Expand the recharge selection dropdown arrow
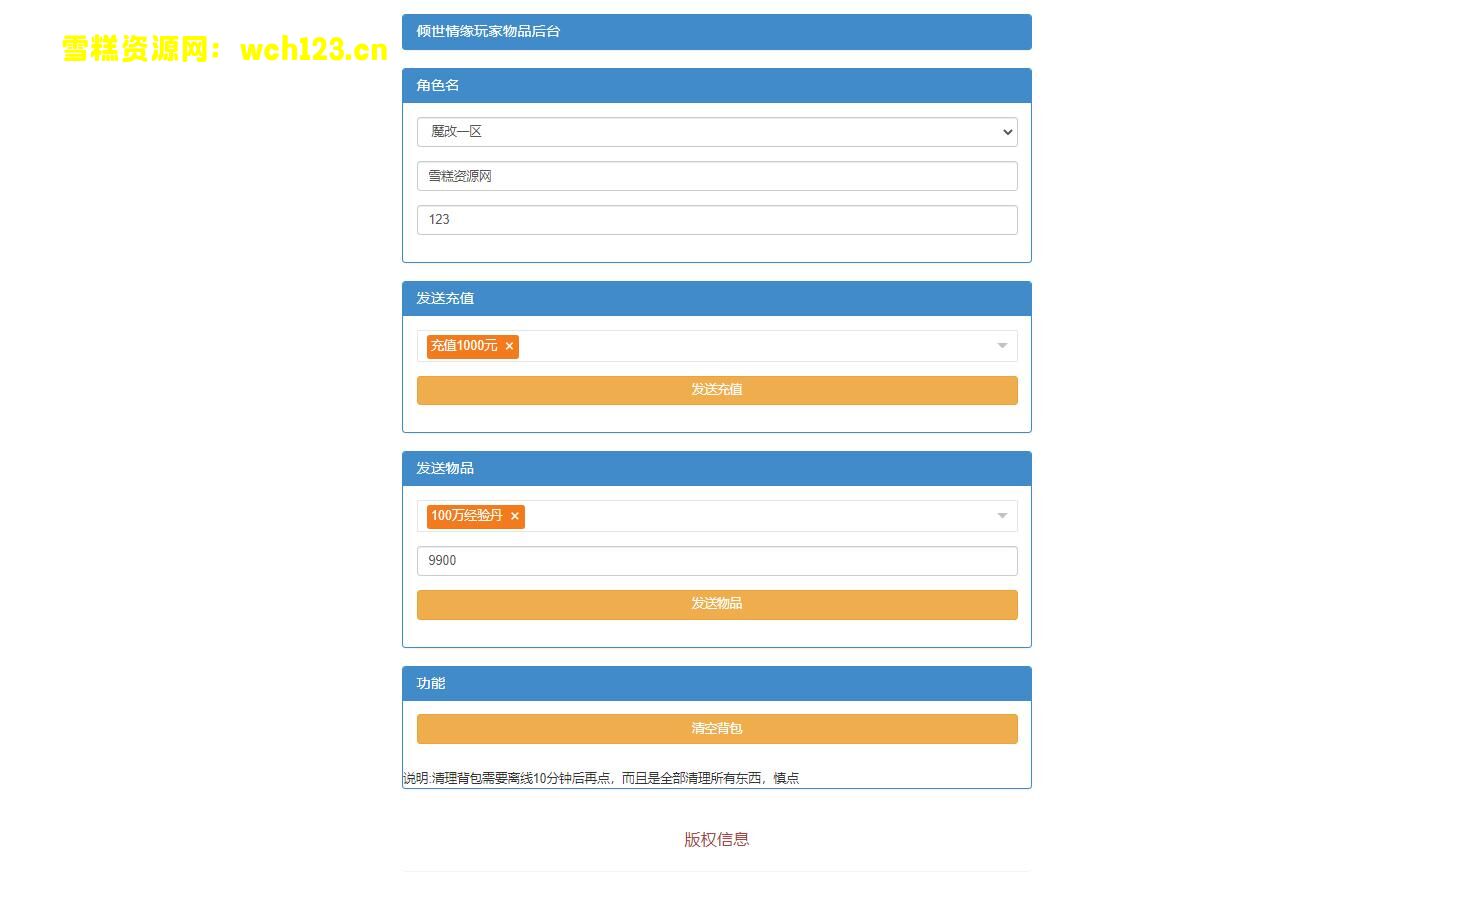The image size is (1464, 901). (1002, 346)
